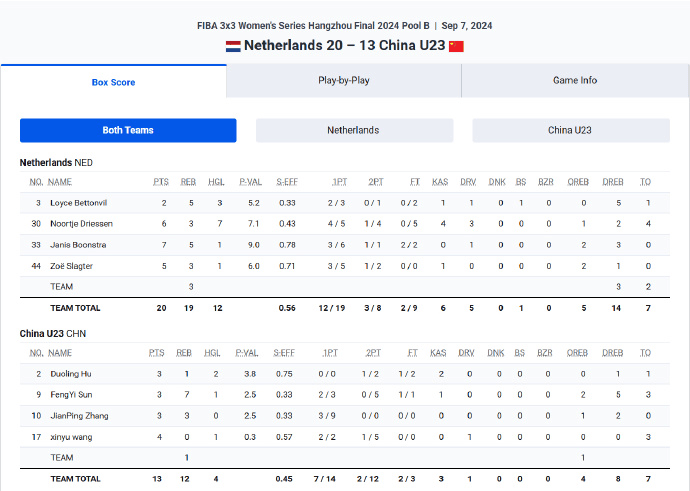Sort Netherlands table by PTS column
Viewport: 690px width, 491px height.
(160, 182)
